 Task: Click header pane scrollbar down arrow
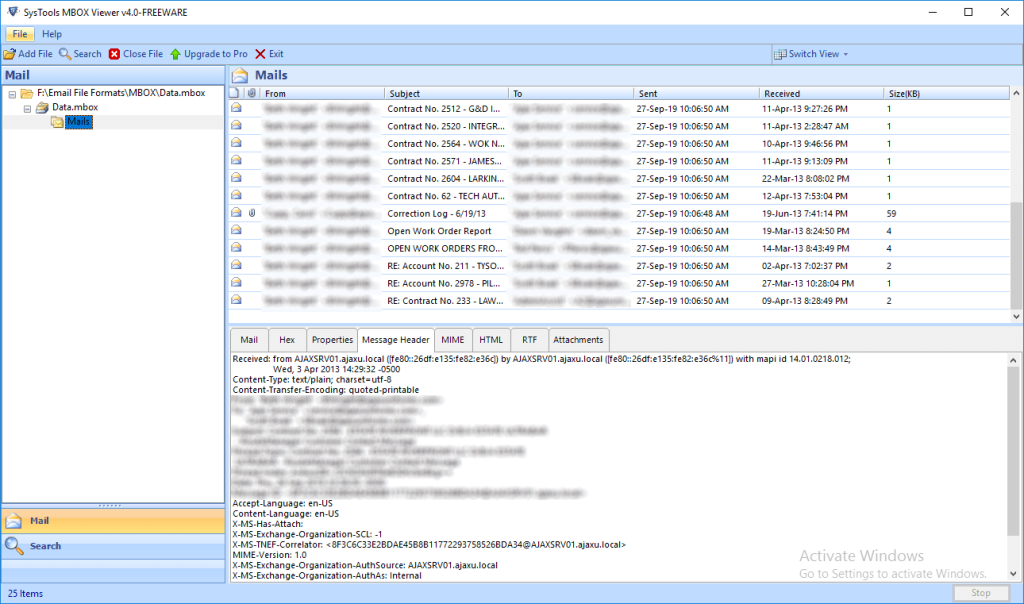tap(1014, 574)
